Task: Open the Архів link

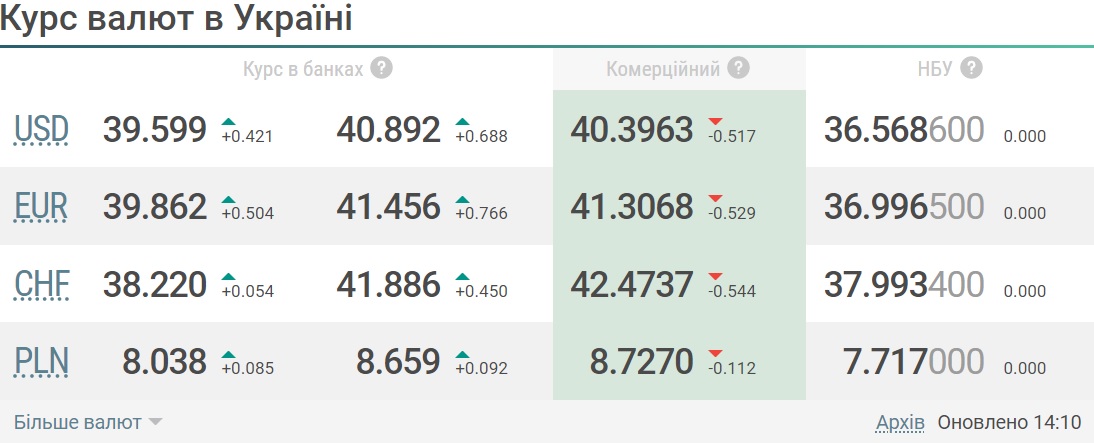Action: pos(900,422)
